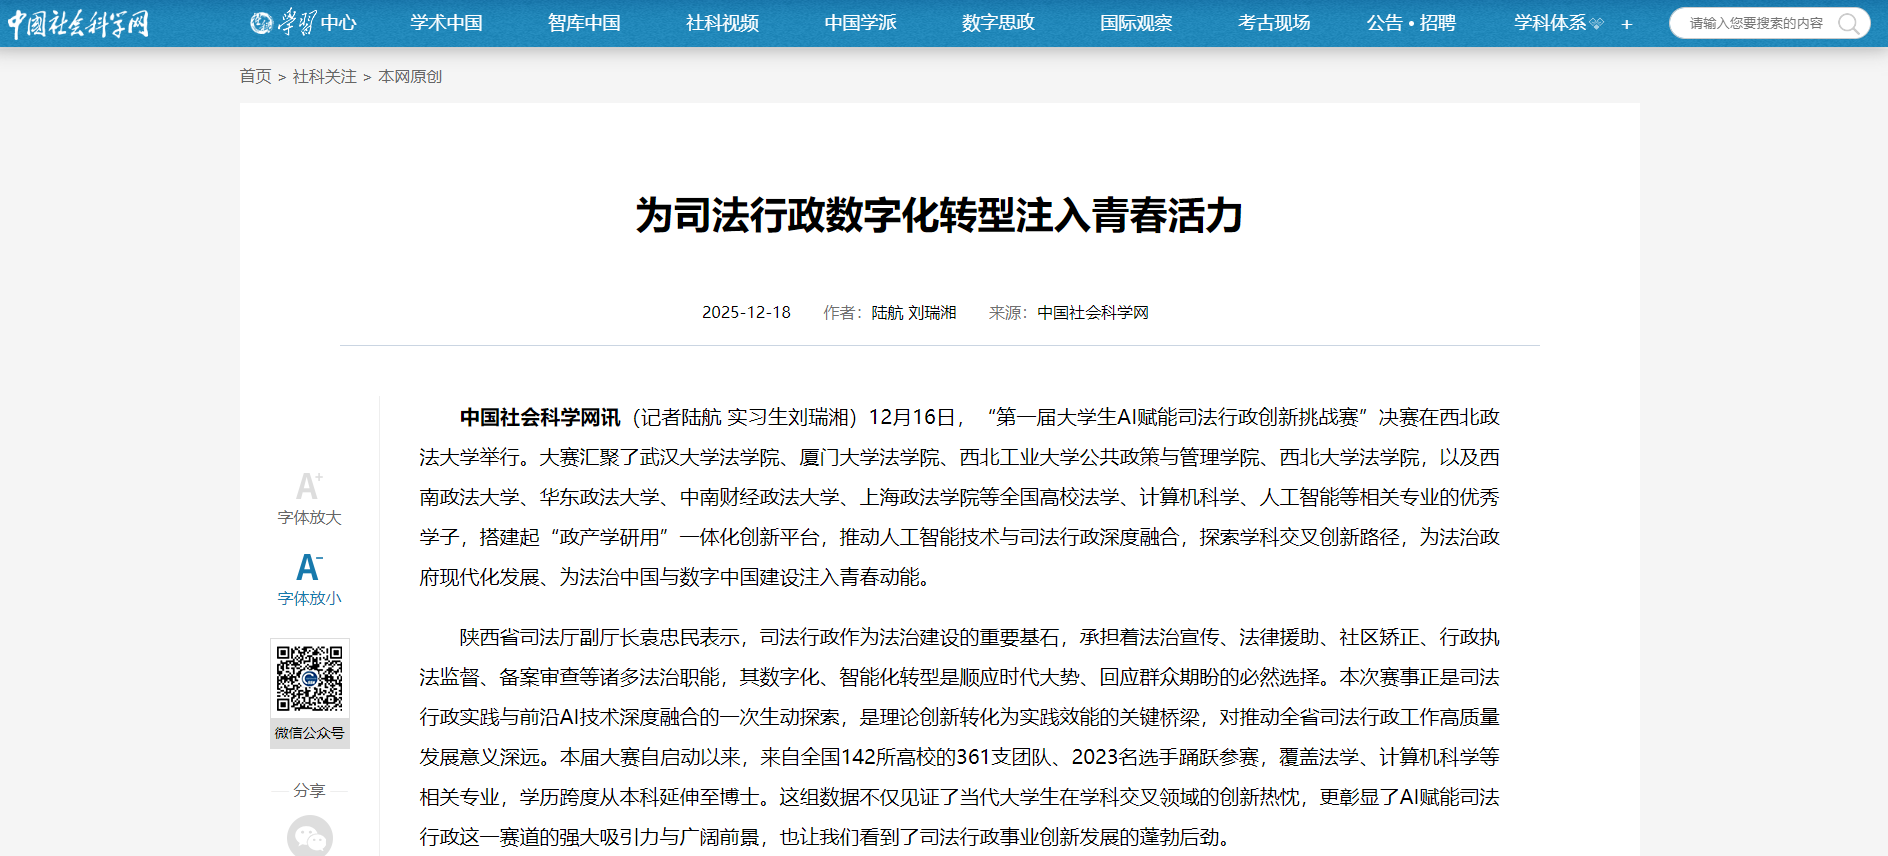Select 社科视频 in the navigation
The image size is (1888, 856).
coord(722,23)
